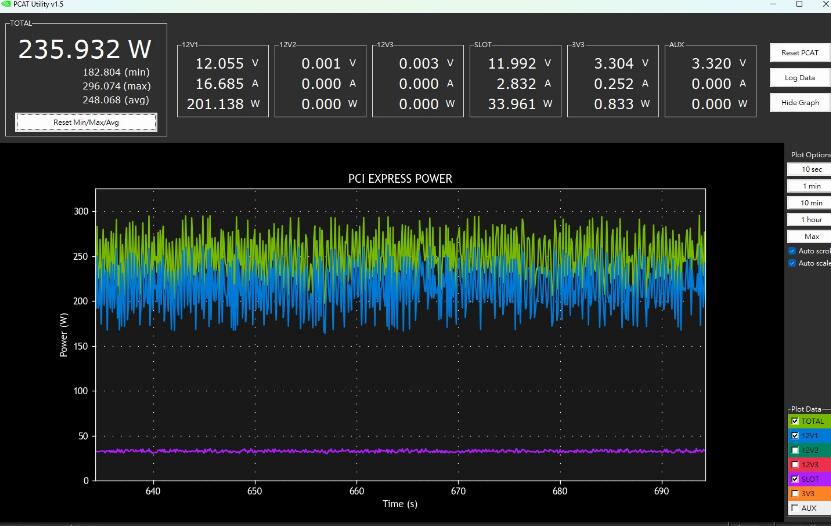Choose the 1 hour plot range
This screenshot has height=526, width=831.
pyautogui.click(x=811, y=219)
